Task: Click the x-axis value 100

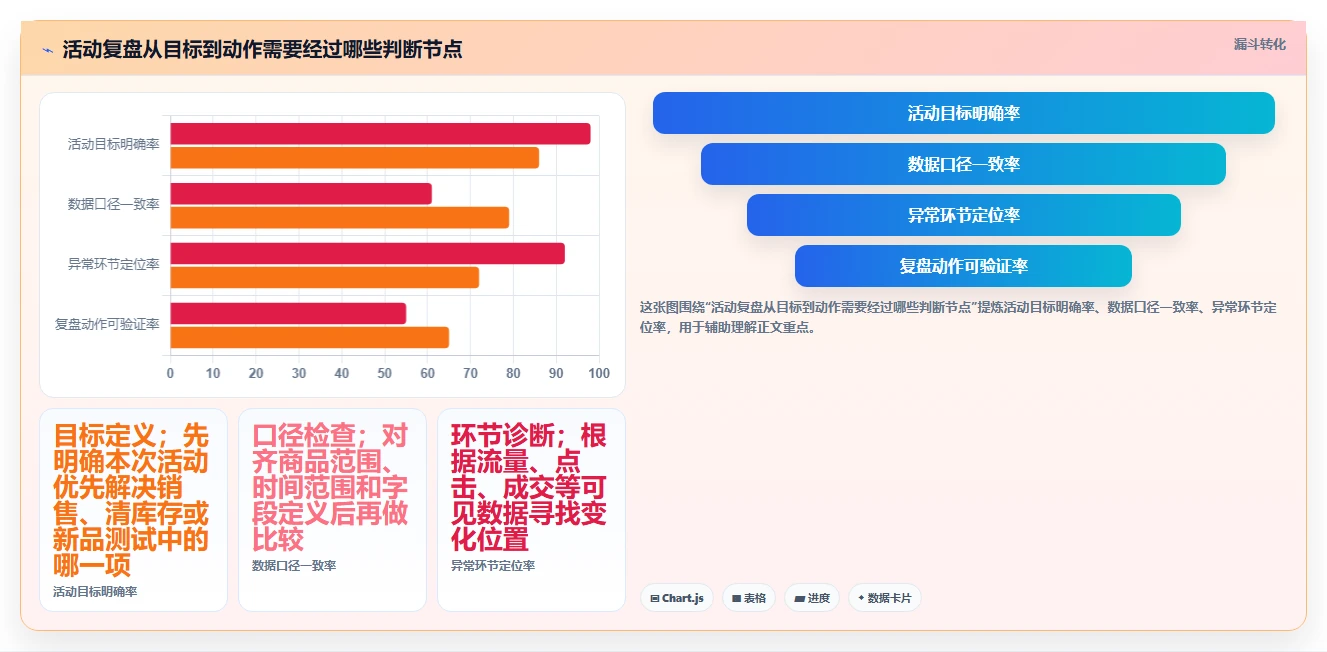Action: click(x=598, y=374)
